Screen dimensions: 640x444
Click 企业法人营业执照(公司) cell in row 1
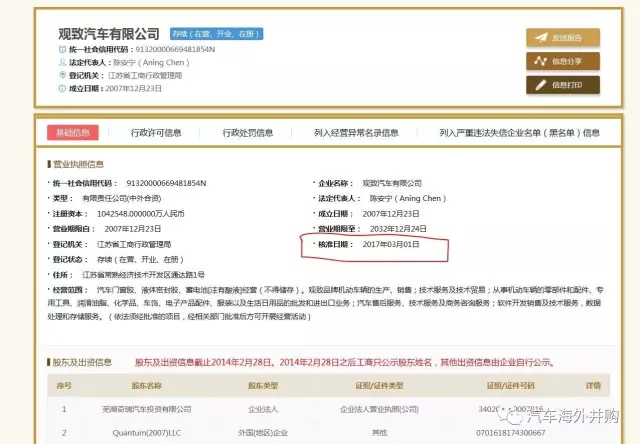tap(379, 409)
